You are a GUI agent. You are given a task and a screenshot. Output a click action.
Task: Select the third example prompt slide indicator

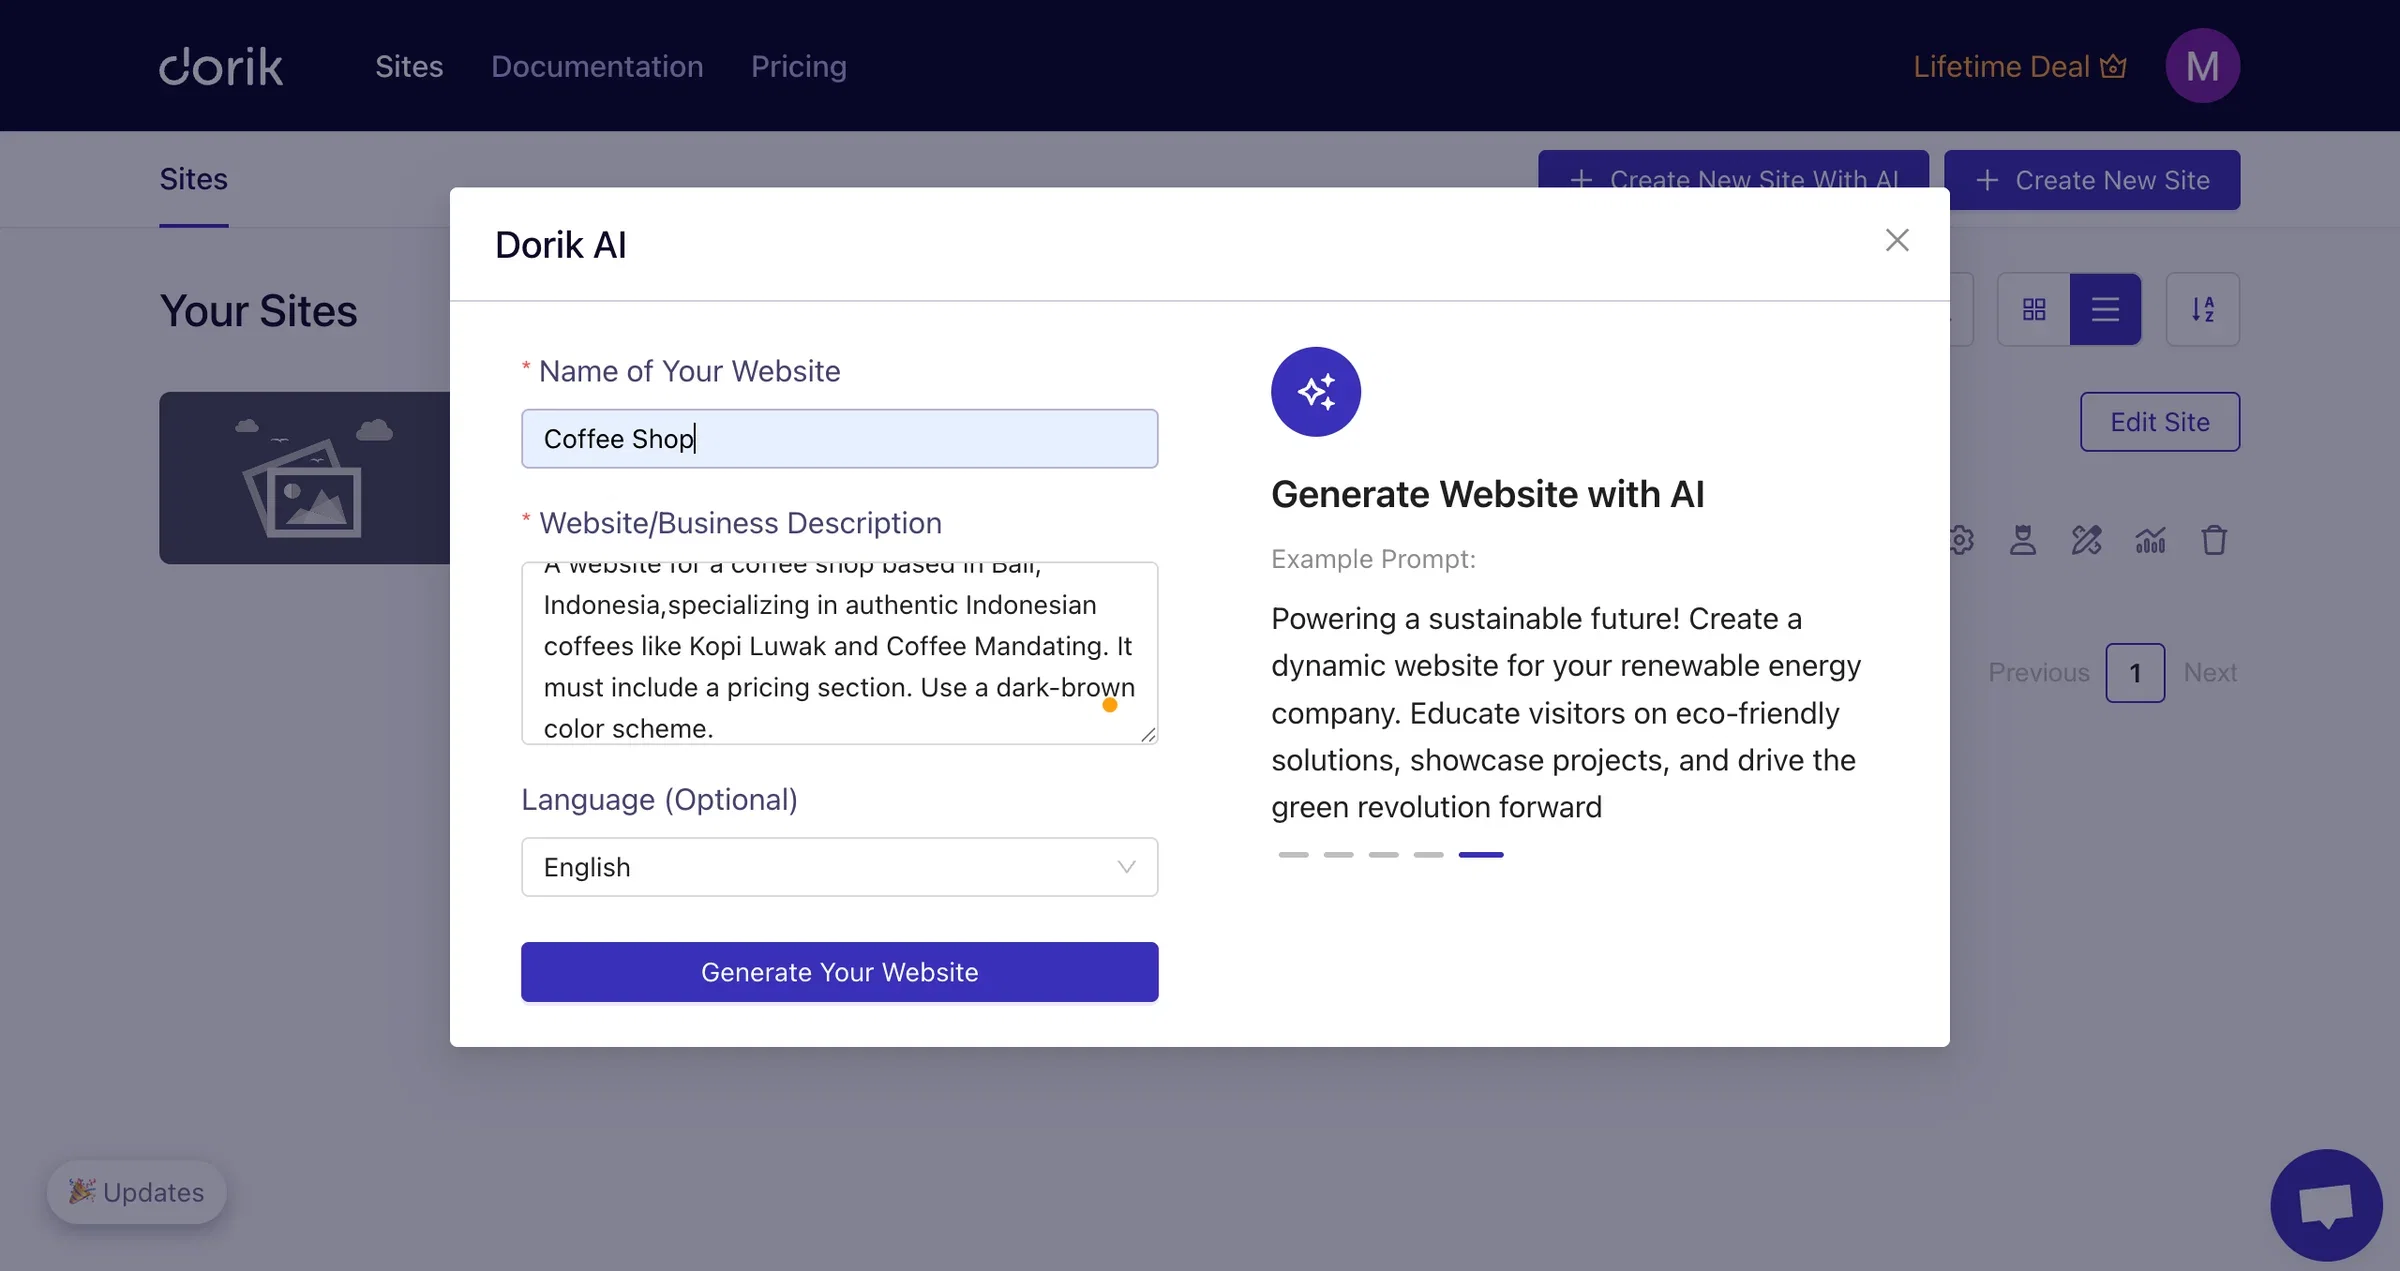(x=1383, y=855)
